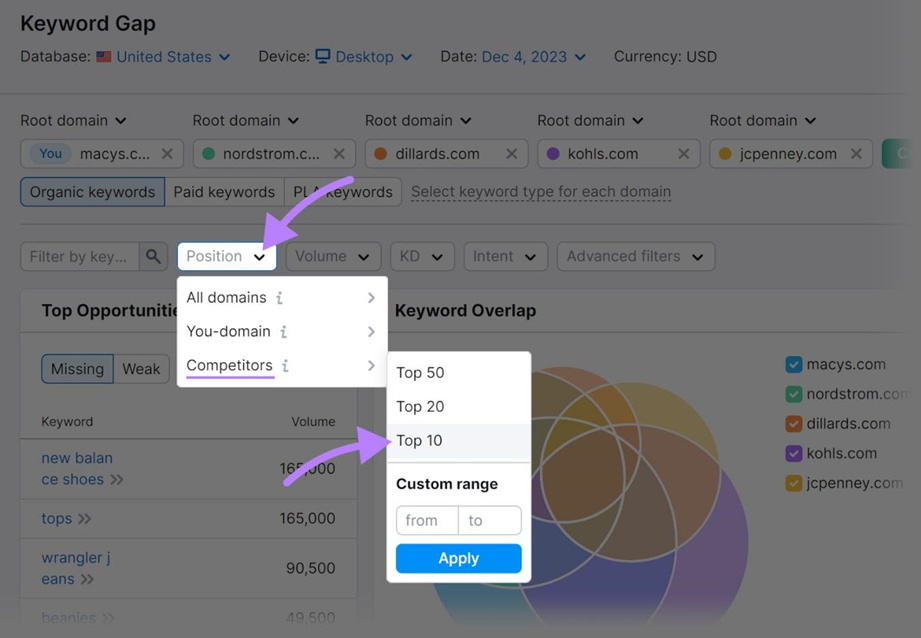Clear the dillards.com domain chip
This screenshot has height=638, width=921.
click(x=511, y=154)
